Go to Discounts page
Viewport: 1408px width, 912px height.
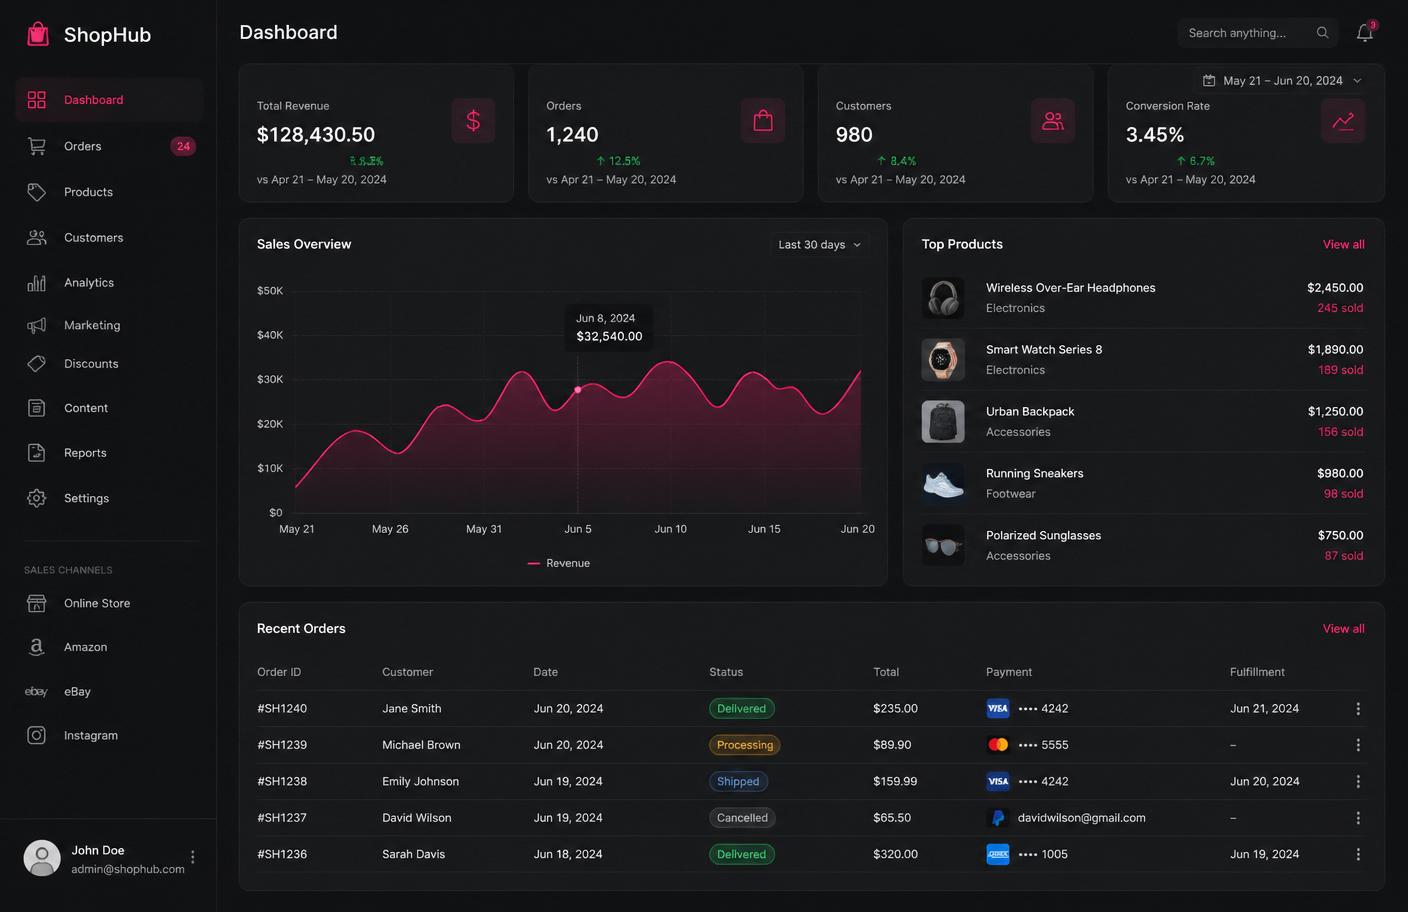pyautogui.click(x=109, y=364)
